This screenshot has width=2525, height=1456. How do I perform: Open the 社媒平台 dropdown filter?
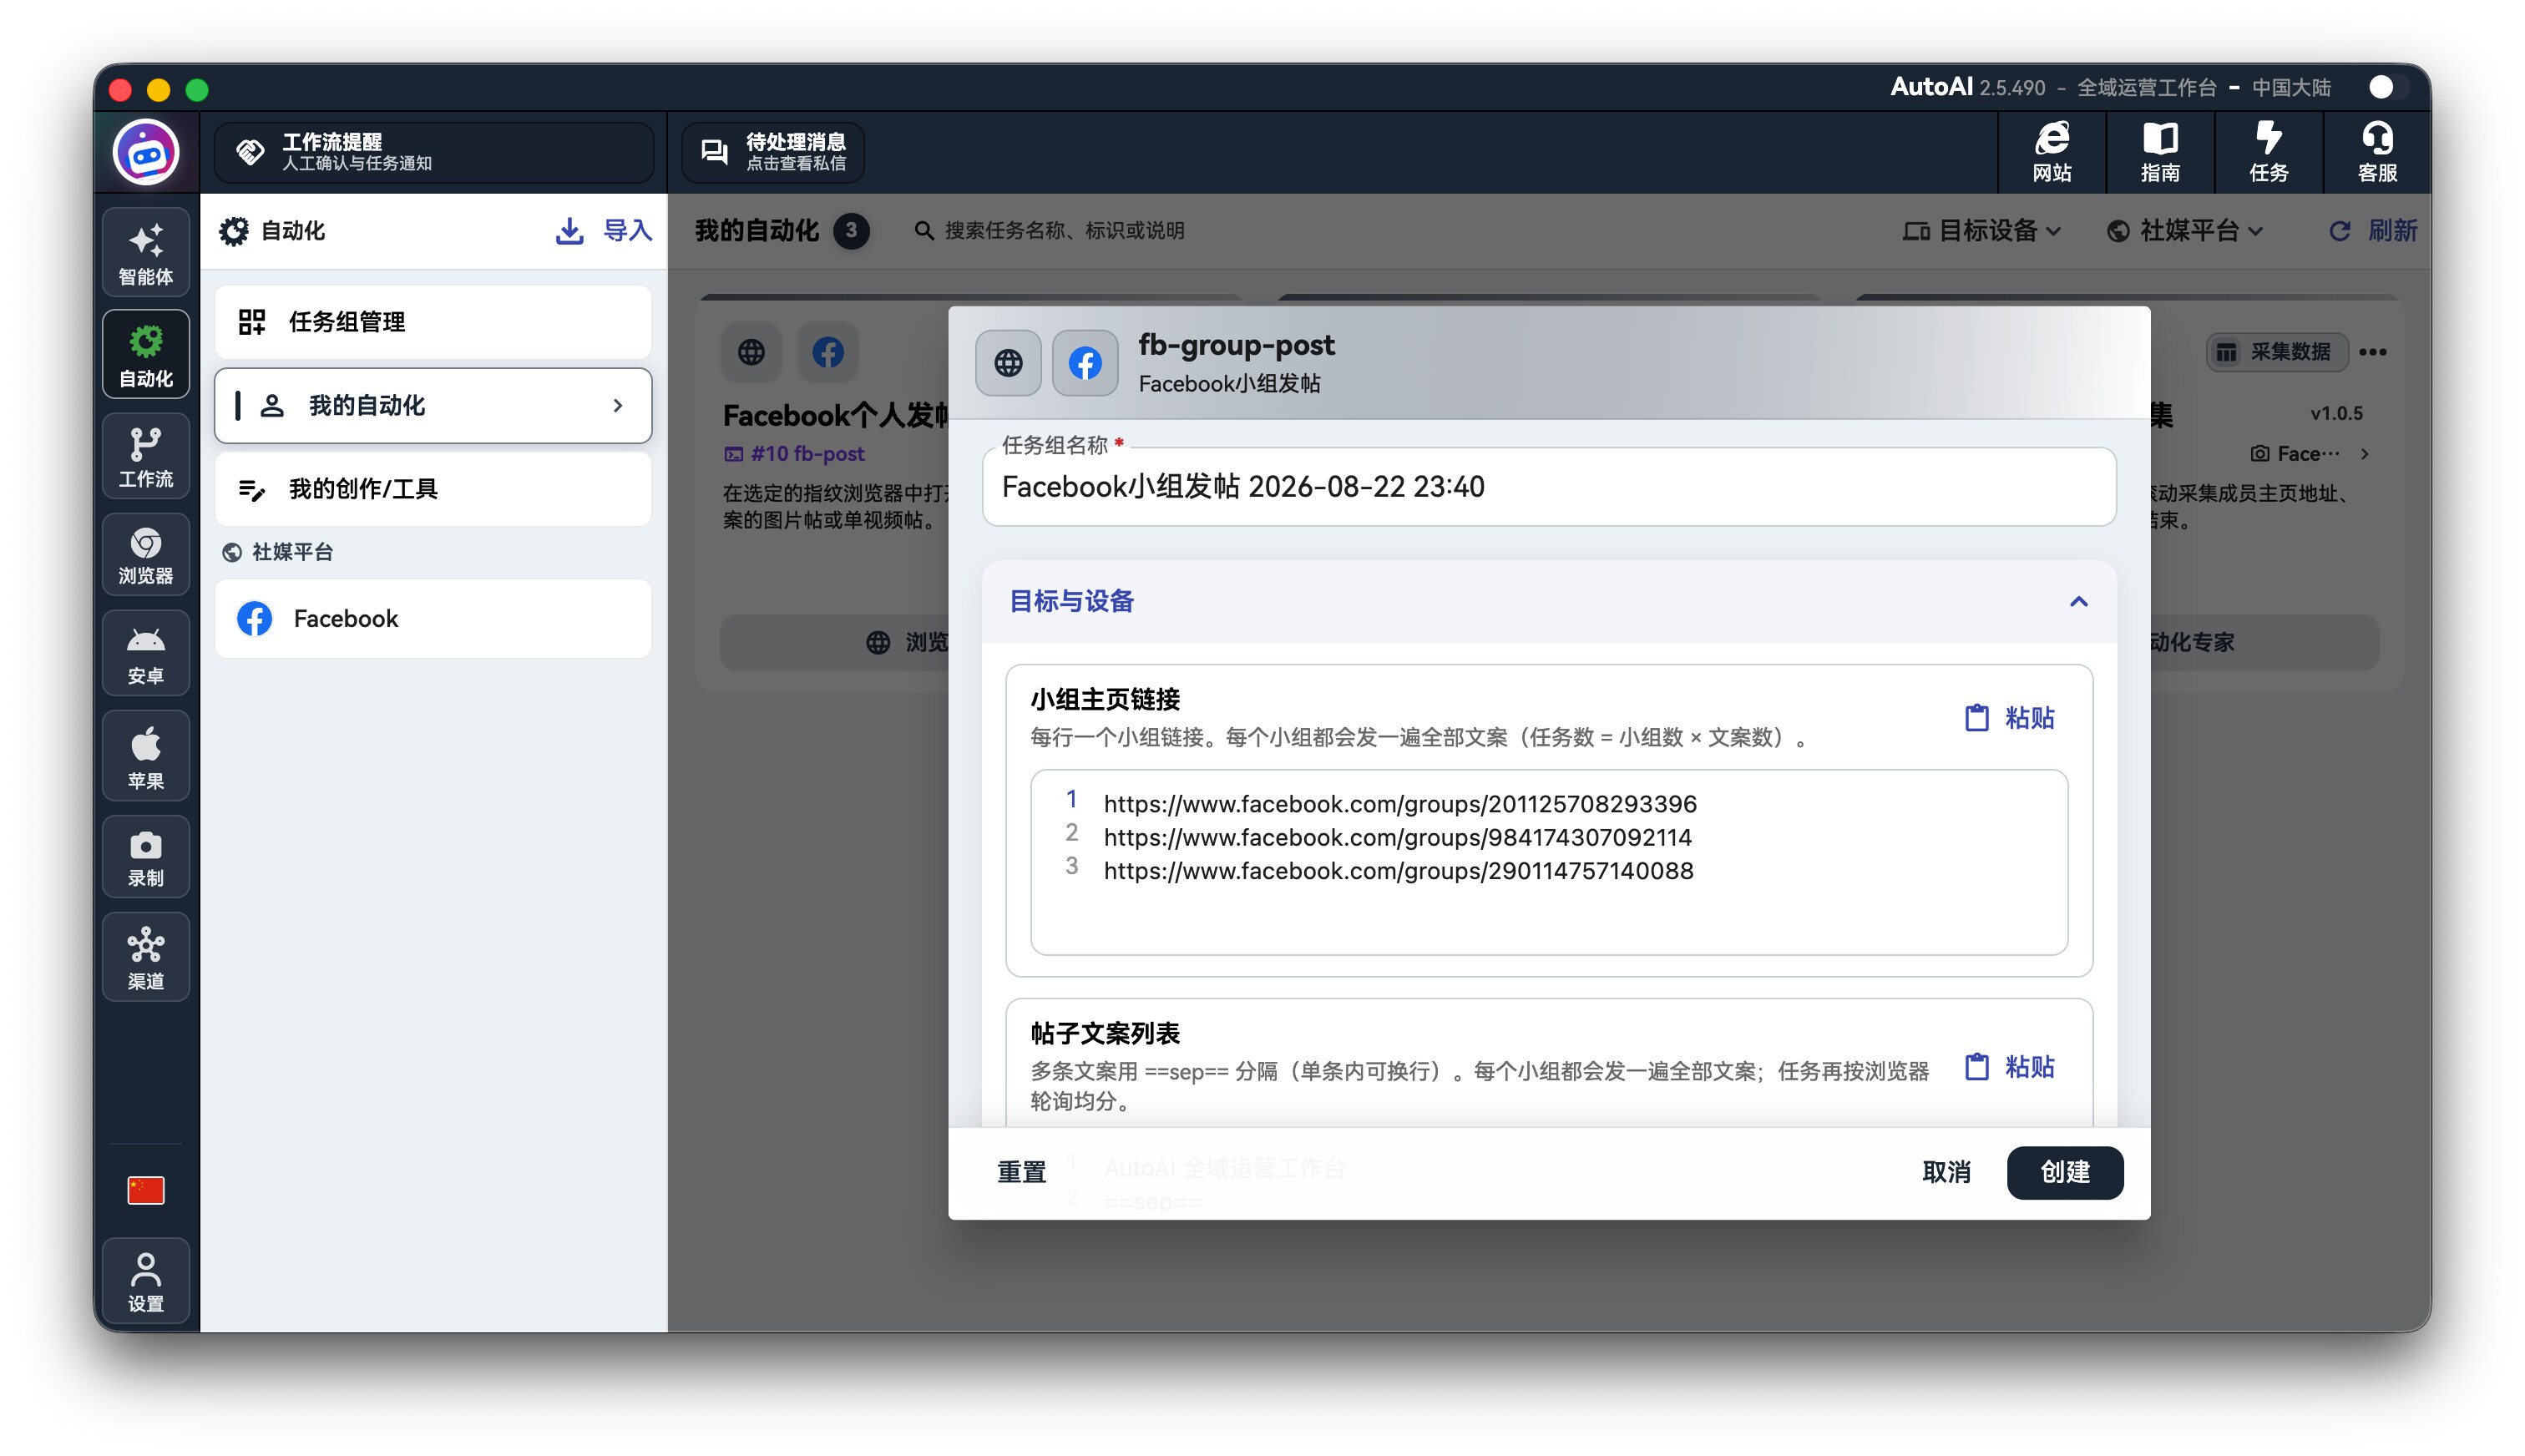coord(2184,231)
